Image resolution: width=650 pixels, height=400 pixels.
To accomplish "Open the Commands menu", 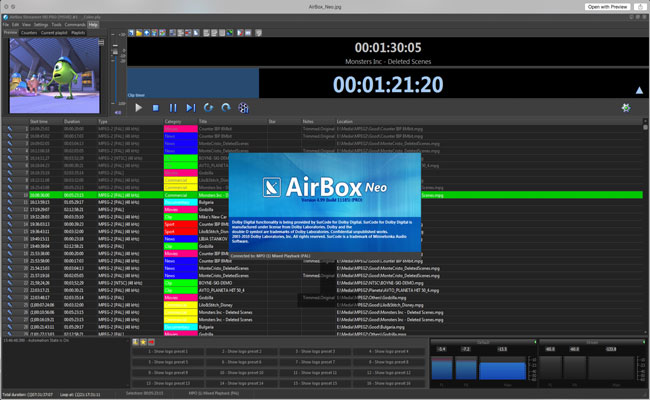I will pyautogui.click(x=75, y=25).
